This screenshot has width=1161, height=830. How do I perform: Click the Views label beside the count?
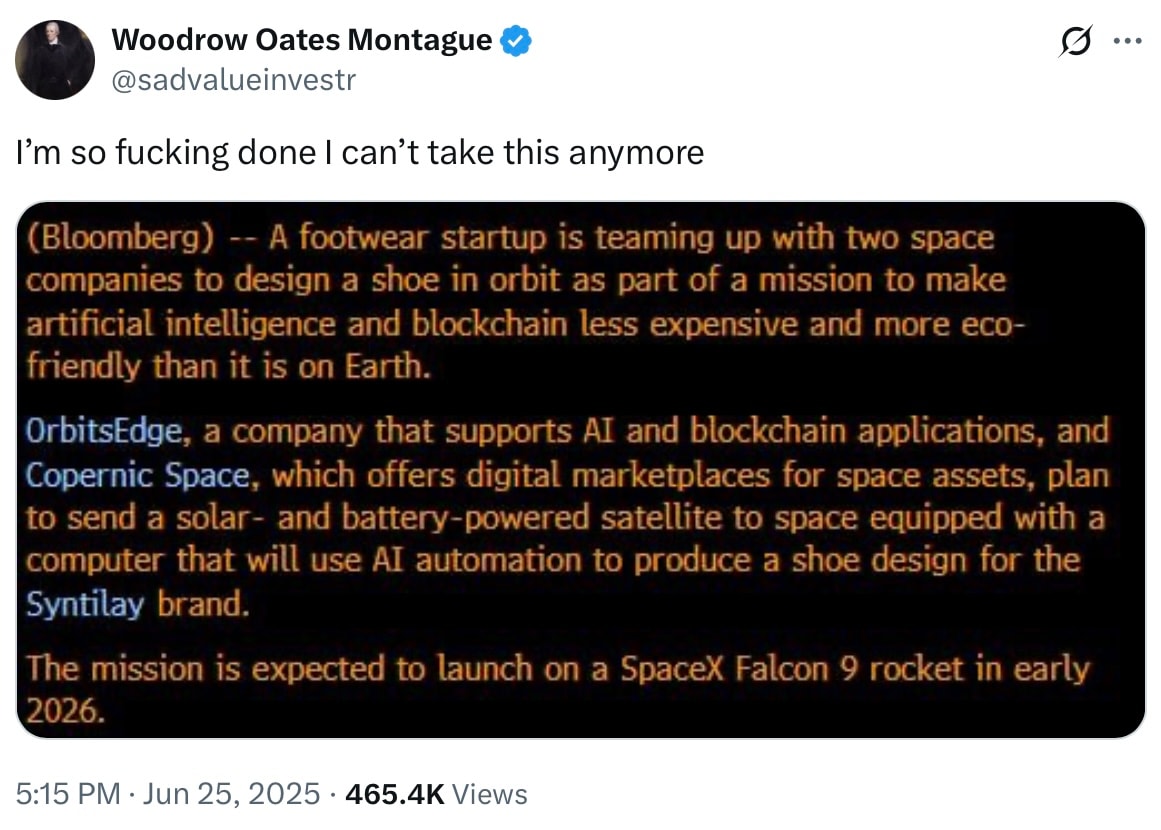[490, 794]
